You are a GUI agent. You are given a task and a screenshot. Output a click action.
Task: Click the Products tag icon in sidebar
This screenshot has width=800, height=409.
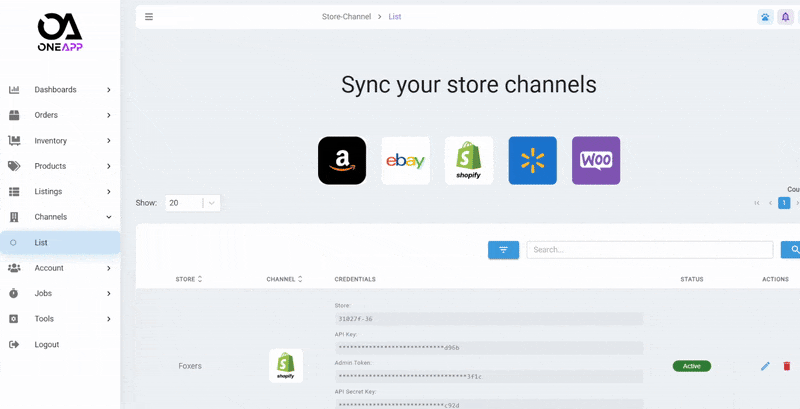click(x=14, y=166)
